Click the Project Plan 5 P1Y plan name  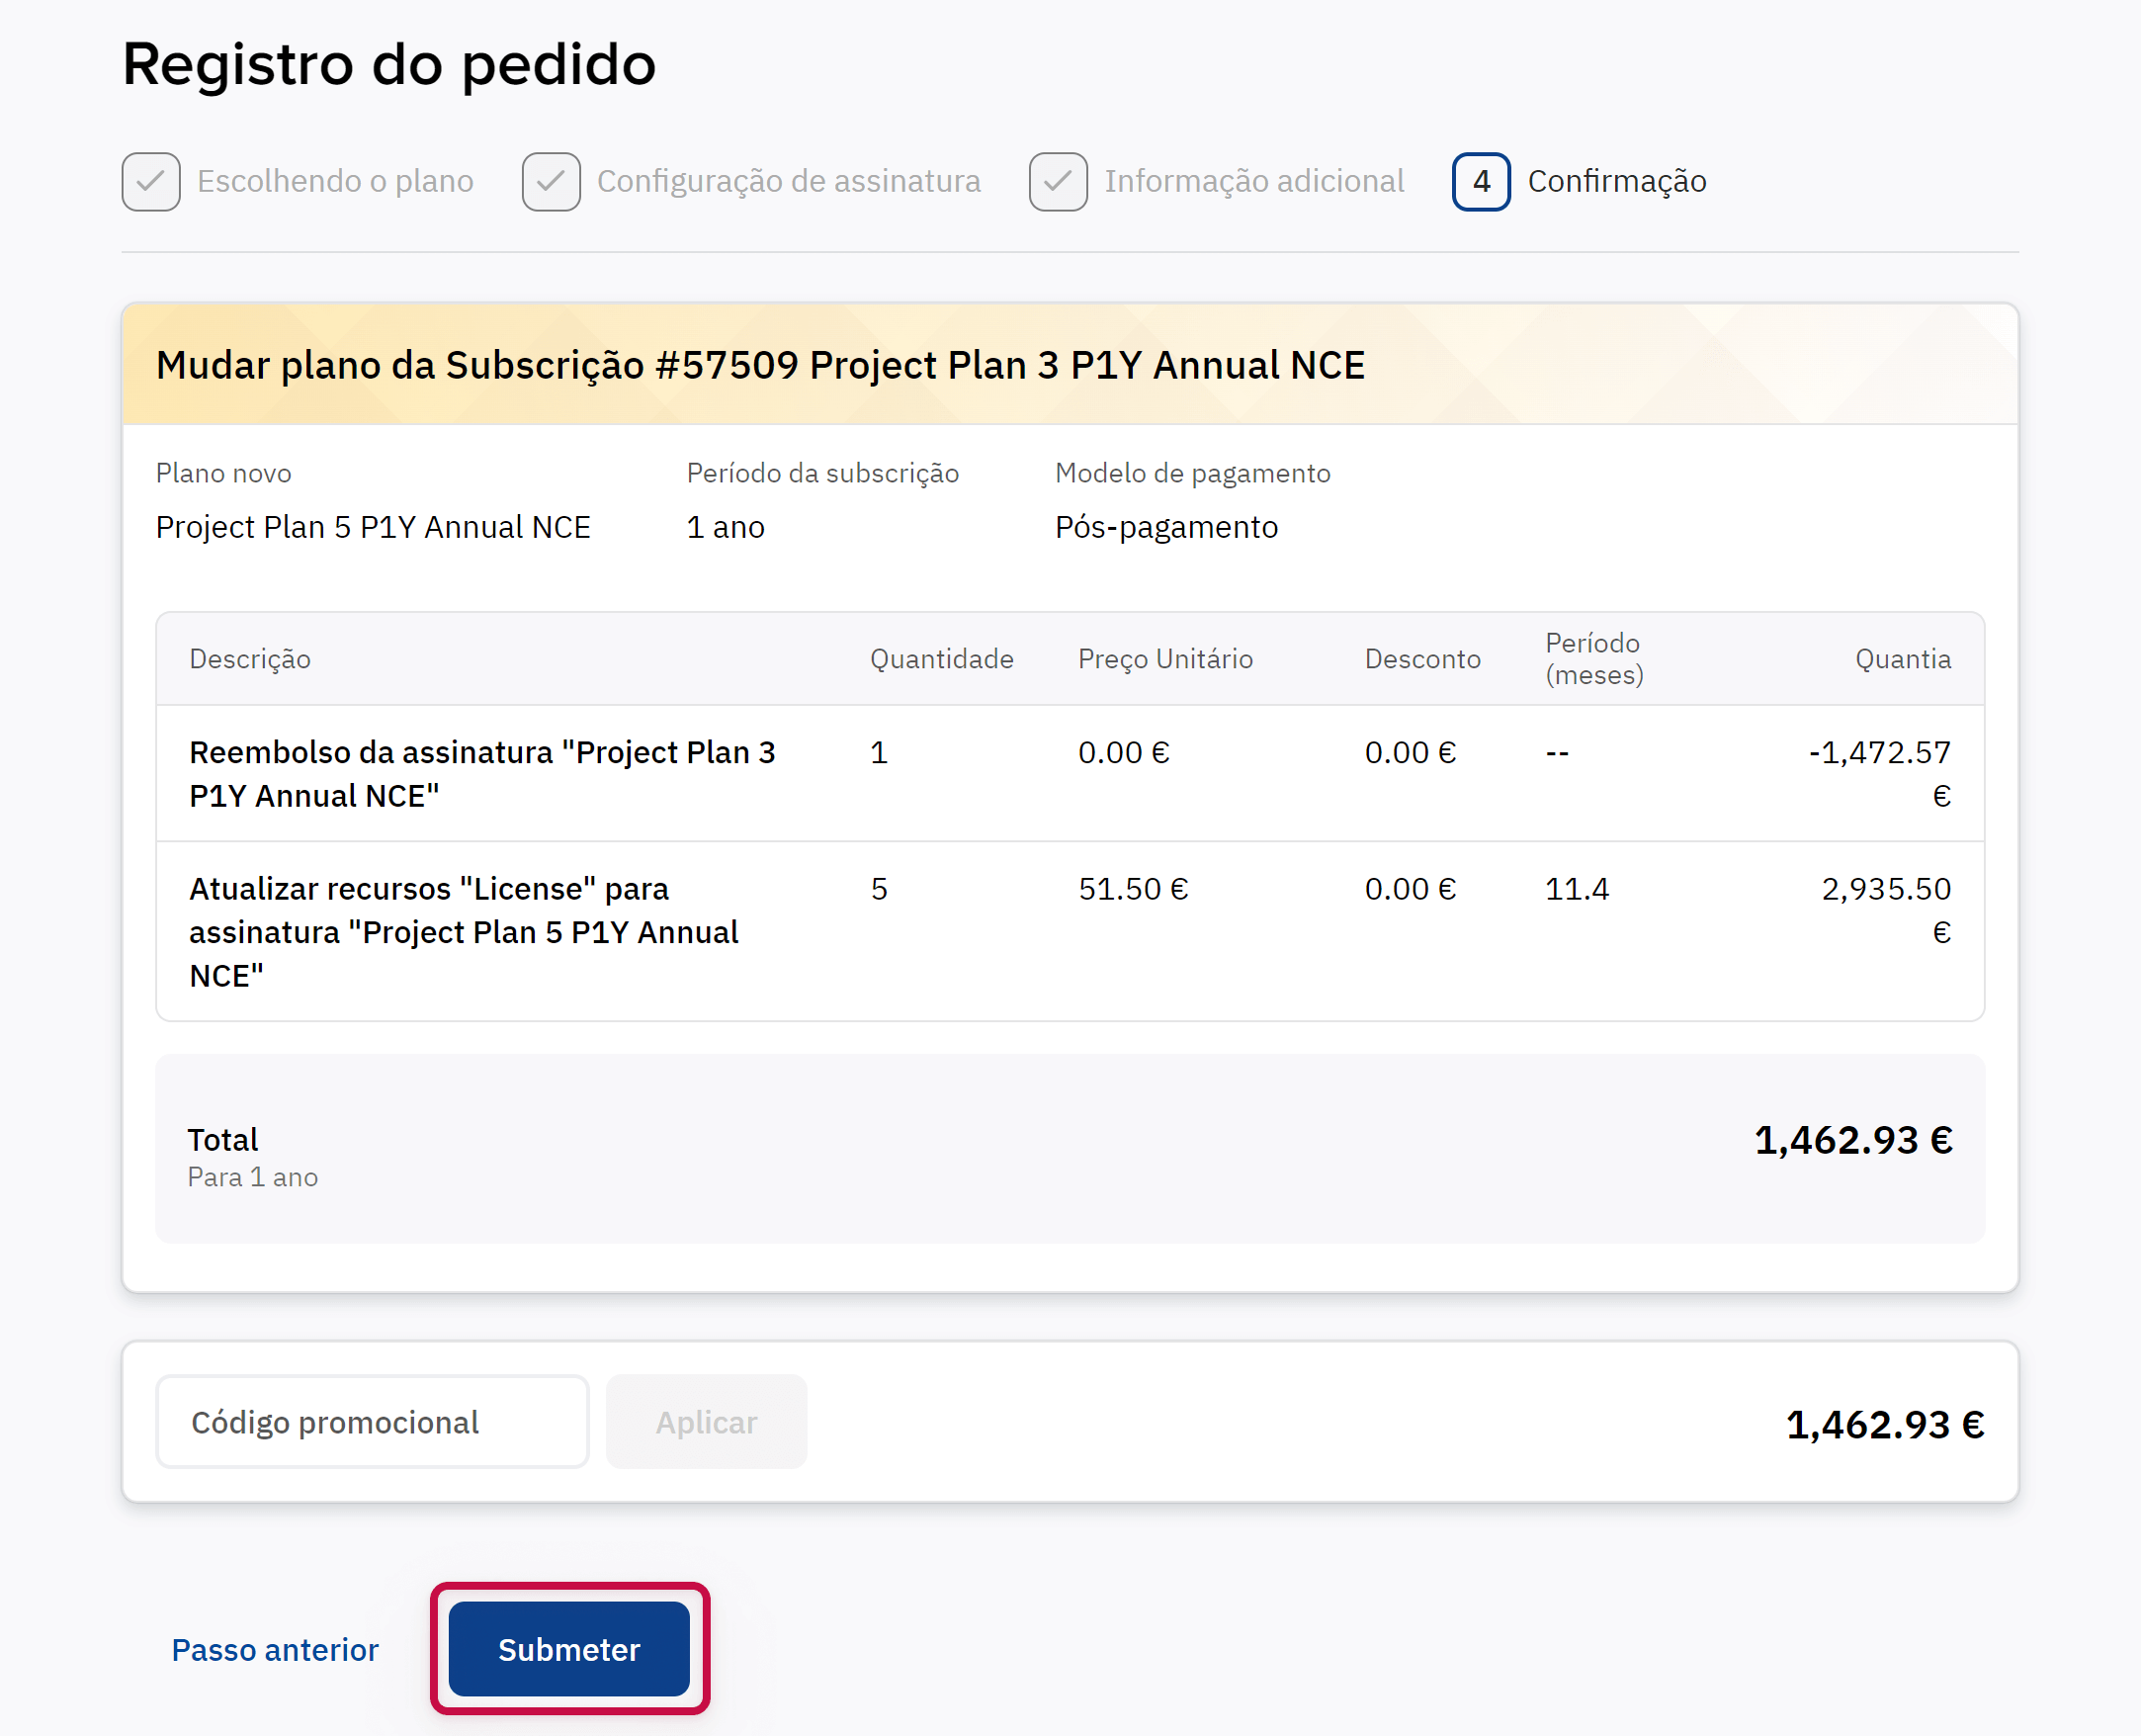tap(373, 527)
